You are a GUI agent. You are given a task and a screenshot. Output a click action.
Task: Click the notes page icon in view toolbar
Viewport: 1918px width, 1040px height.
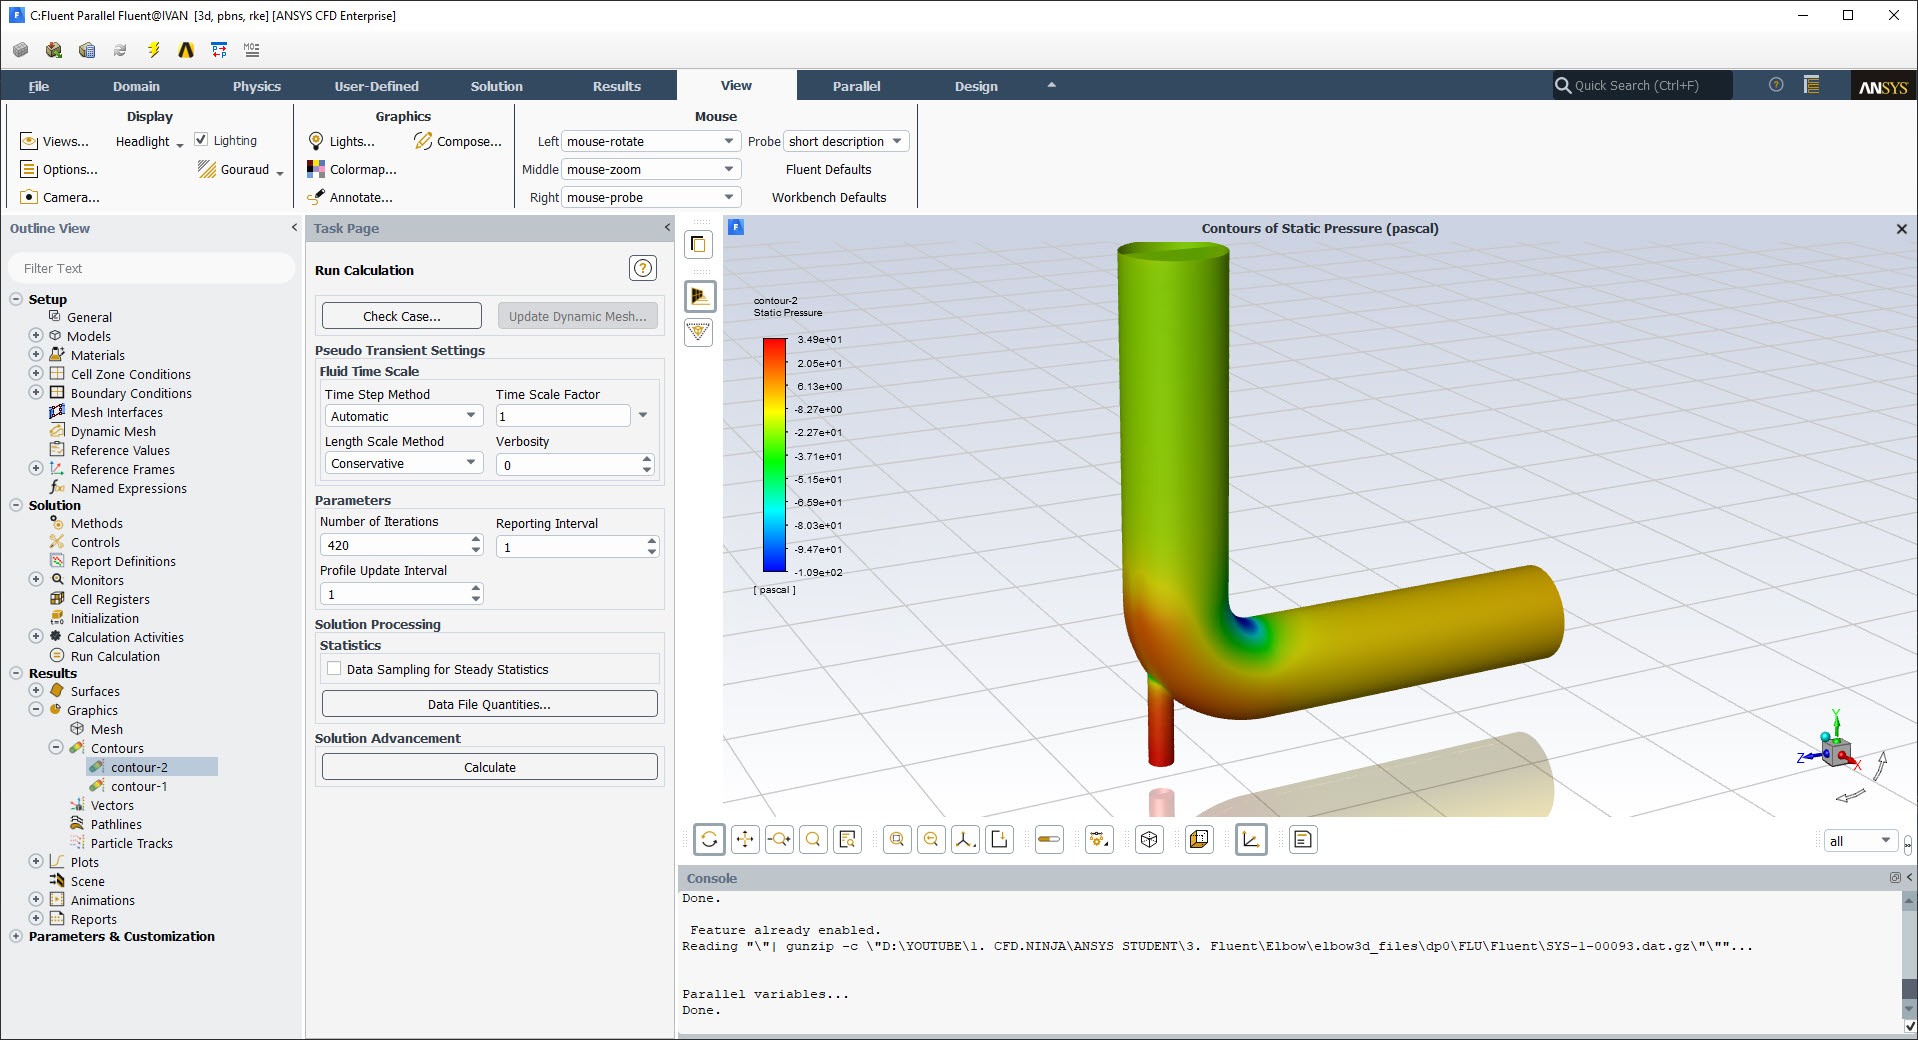click(x=1303, y=840)
